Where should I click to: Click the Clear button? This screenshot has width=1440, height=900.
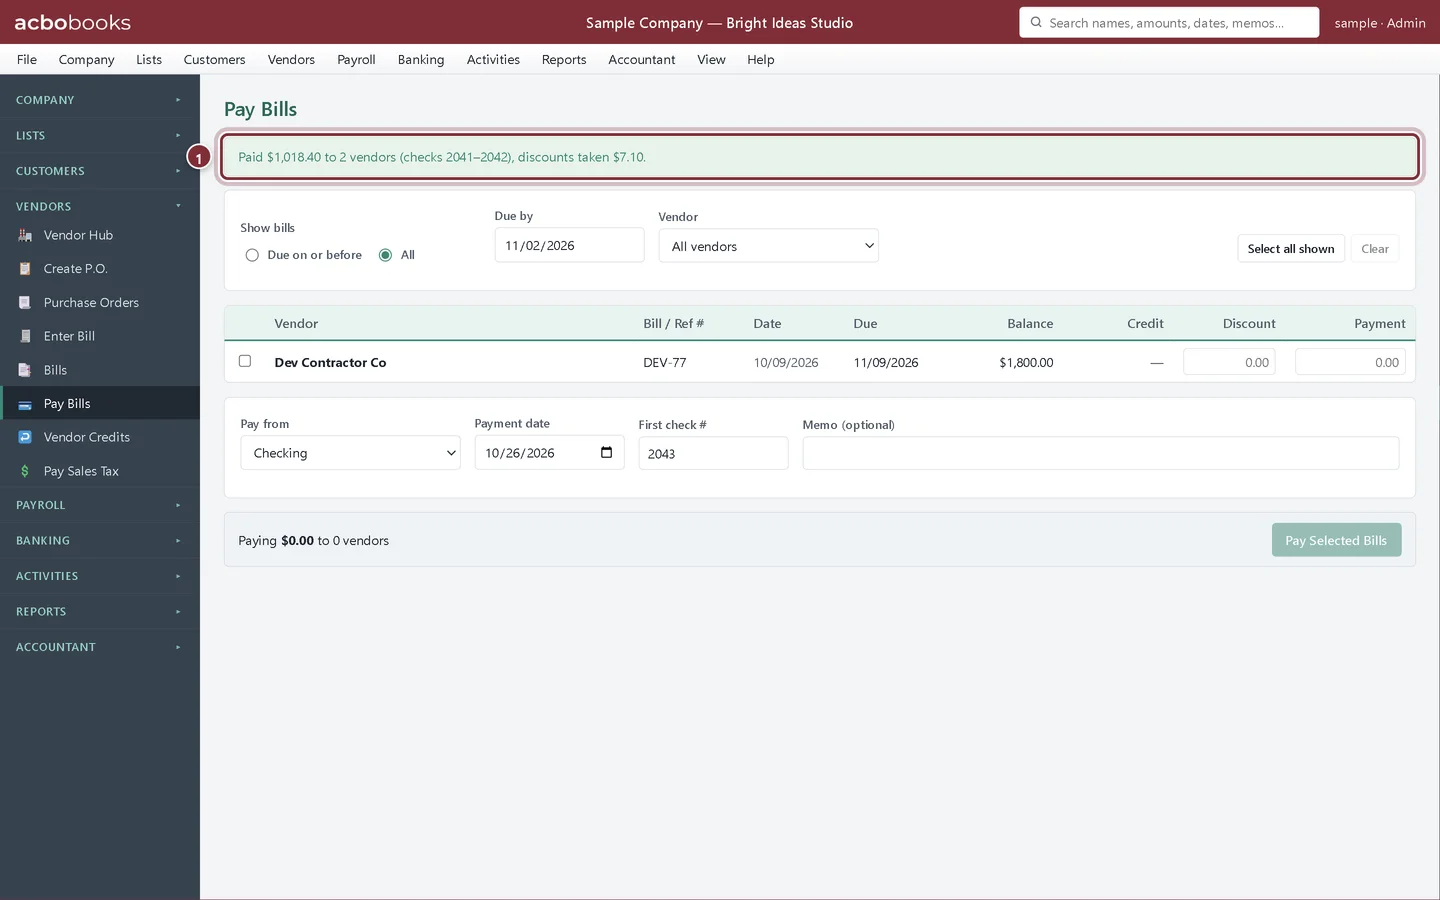[x=1375, y=249]
